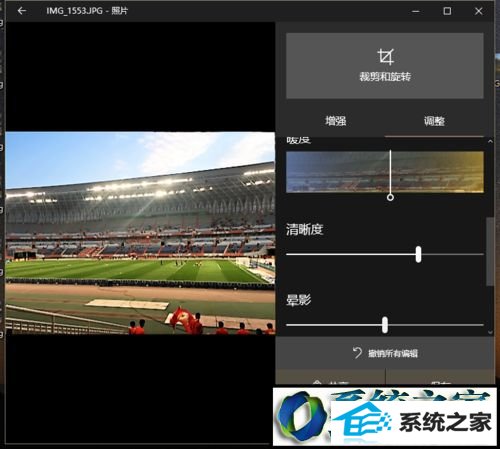The height and width of the screenshot is (449, 500).
Task: Switch to the 增强 tab
Action: 336,121
